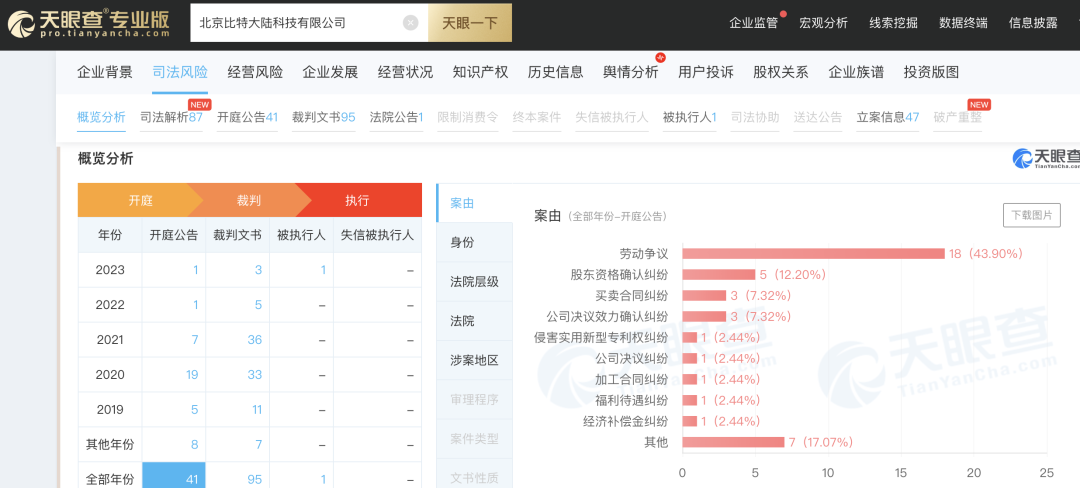Viewport: 1080px width, 488px height.
Task: Click 其他年份 裁判文书 count 7
Action: click(258, 445)
